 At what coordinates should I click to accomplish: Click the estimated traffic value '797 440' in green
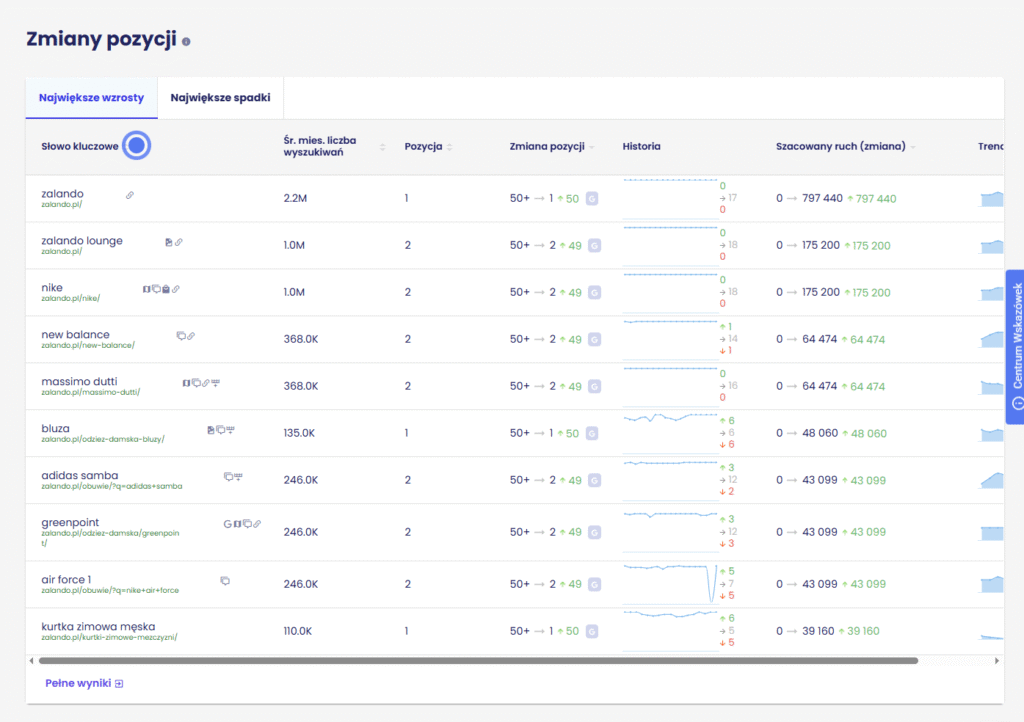[876, 198]
